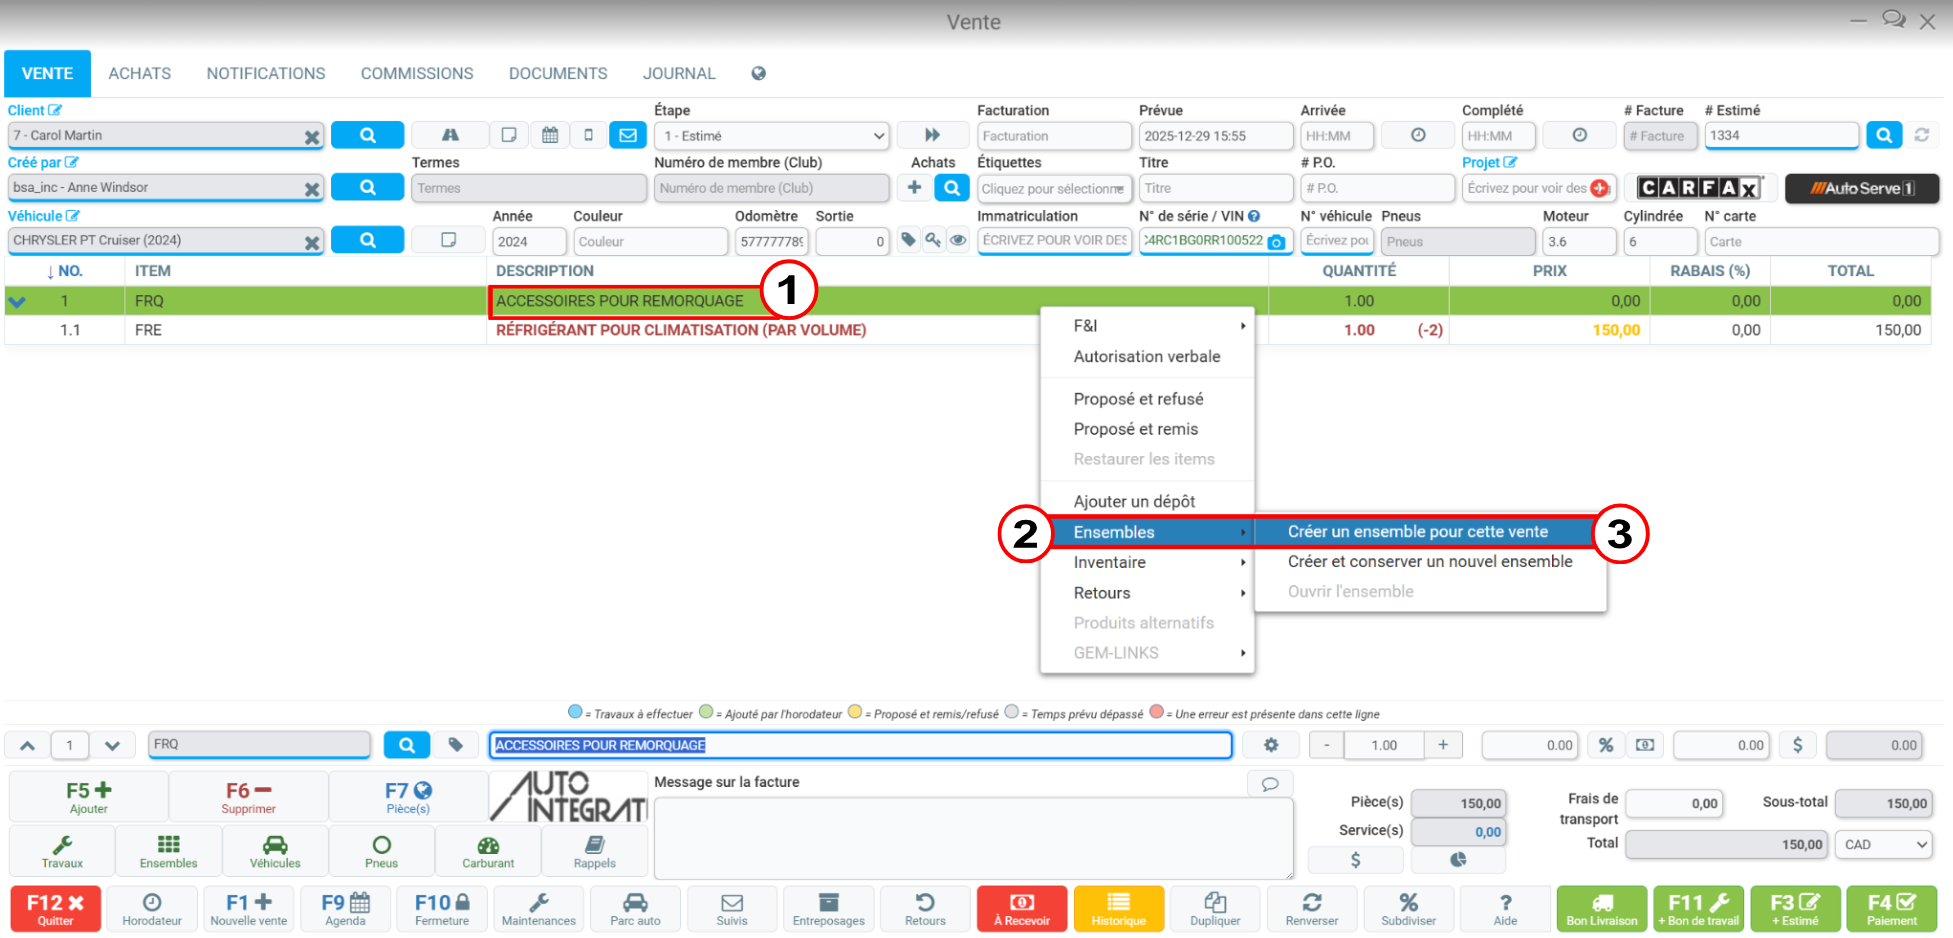Click the red F12 Quitter button
Image resolution: width=1953 pixels, height=938 pixels.
coord(55,908)
